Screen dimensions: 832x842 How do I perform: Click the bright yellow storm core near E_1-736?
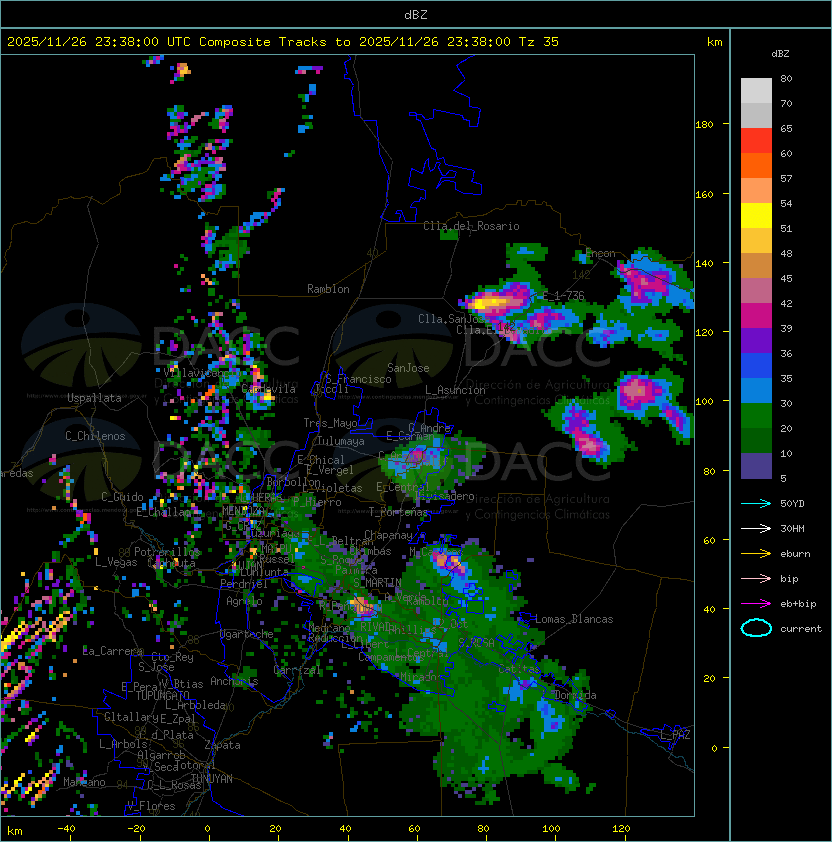[x=490, y=303]
